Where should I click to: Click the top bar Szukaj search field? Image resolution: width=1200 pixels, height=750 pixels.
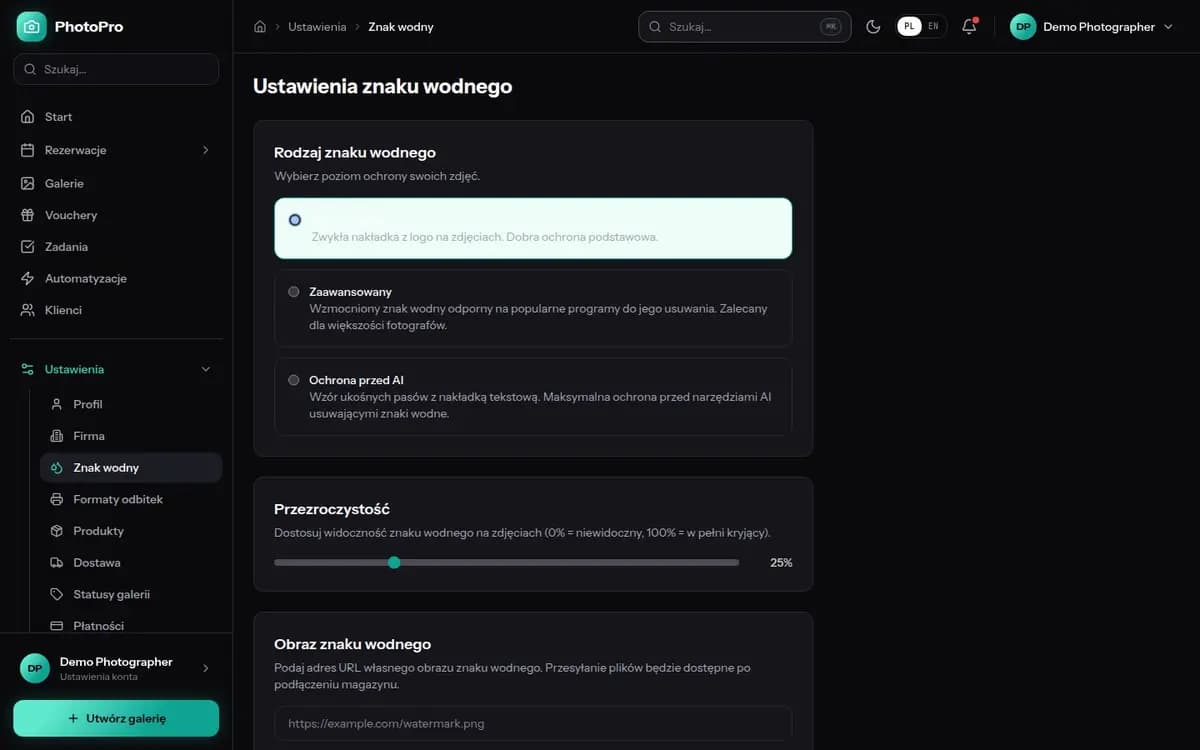[744, 27]
